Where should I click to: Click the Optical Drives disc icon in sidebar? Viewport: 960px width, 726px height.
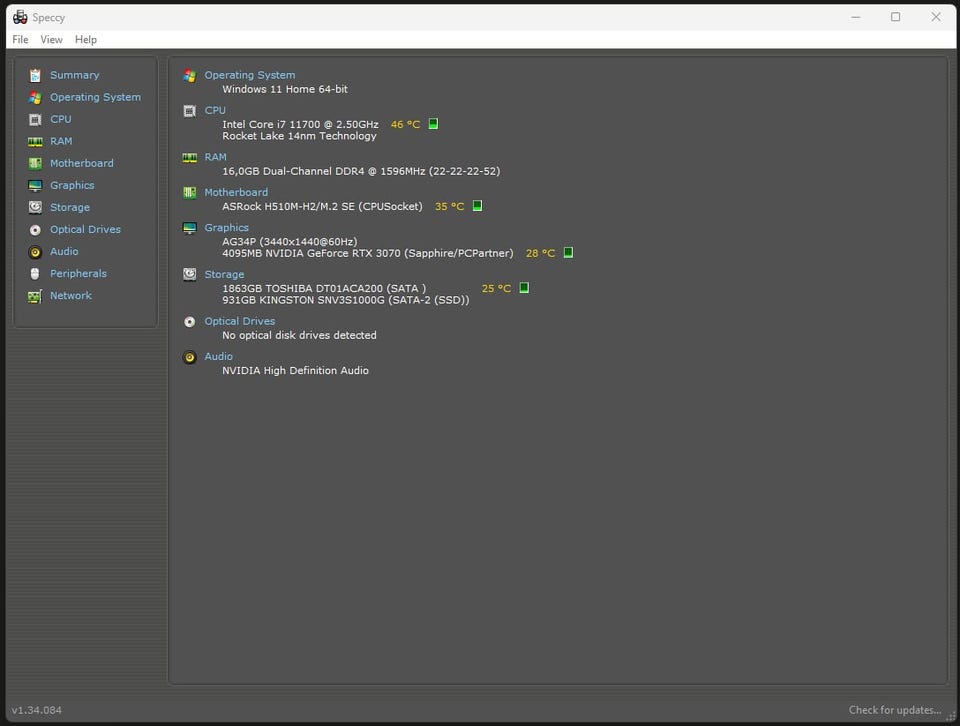35,230
